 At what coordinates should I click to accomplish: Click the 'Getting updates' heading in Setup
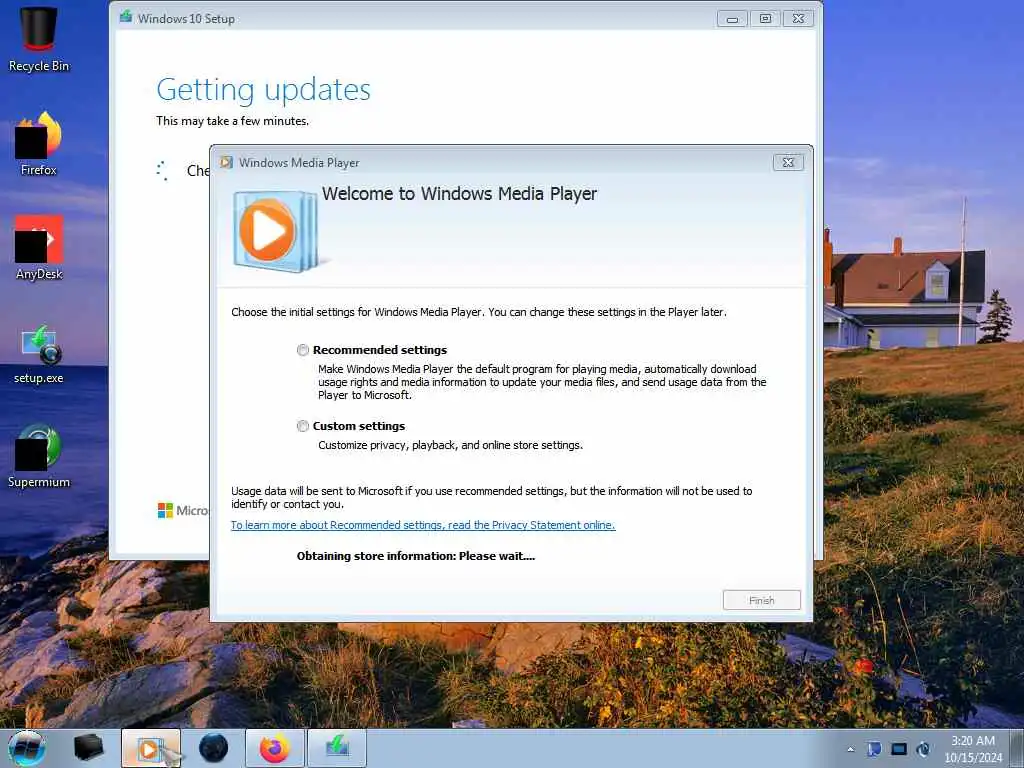[263, 89]
